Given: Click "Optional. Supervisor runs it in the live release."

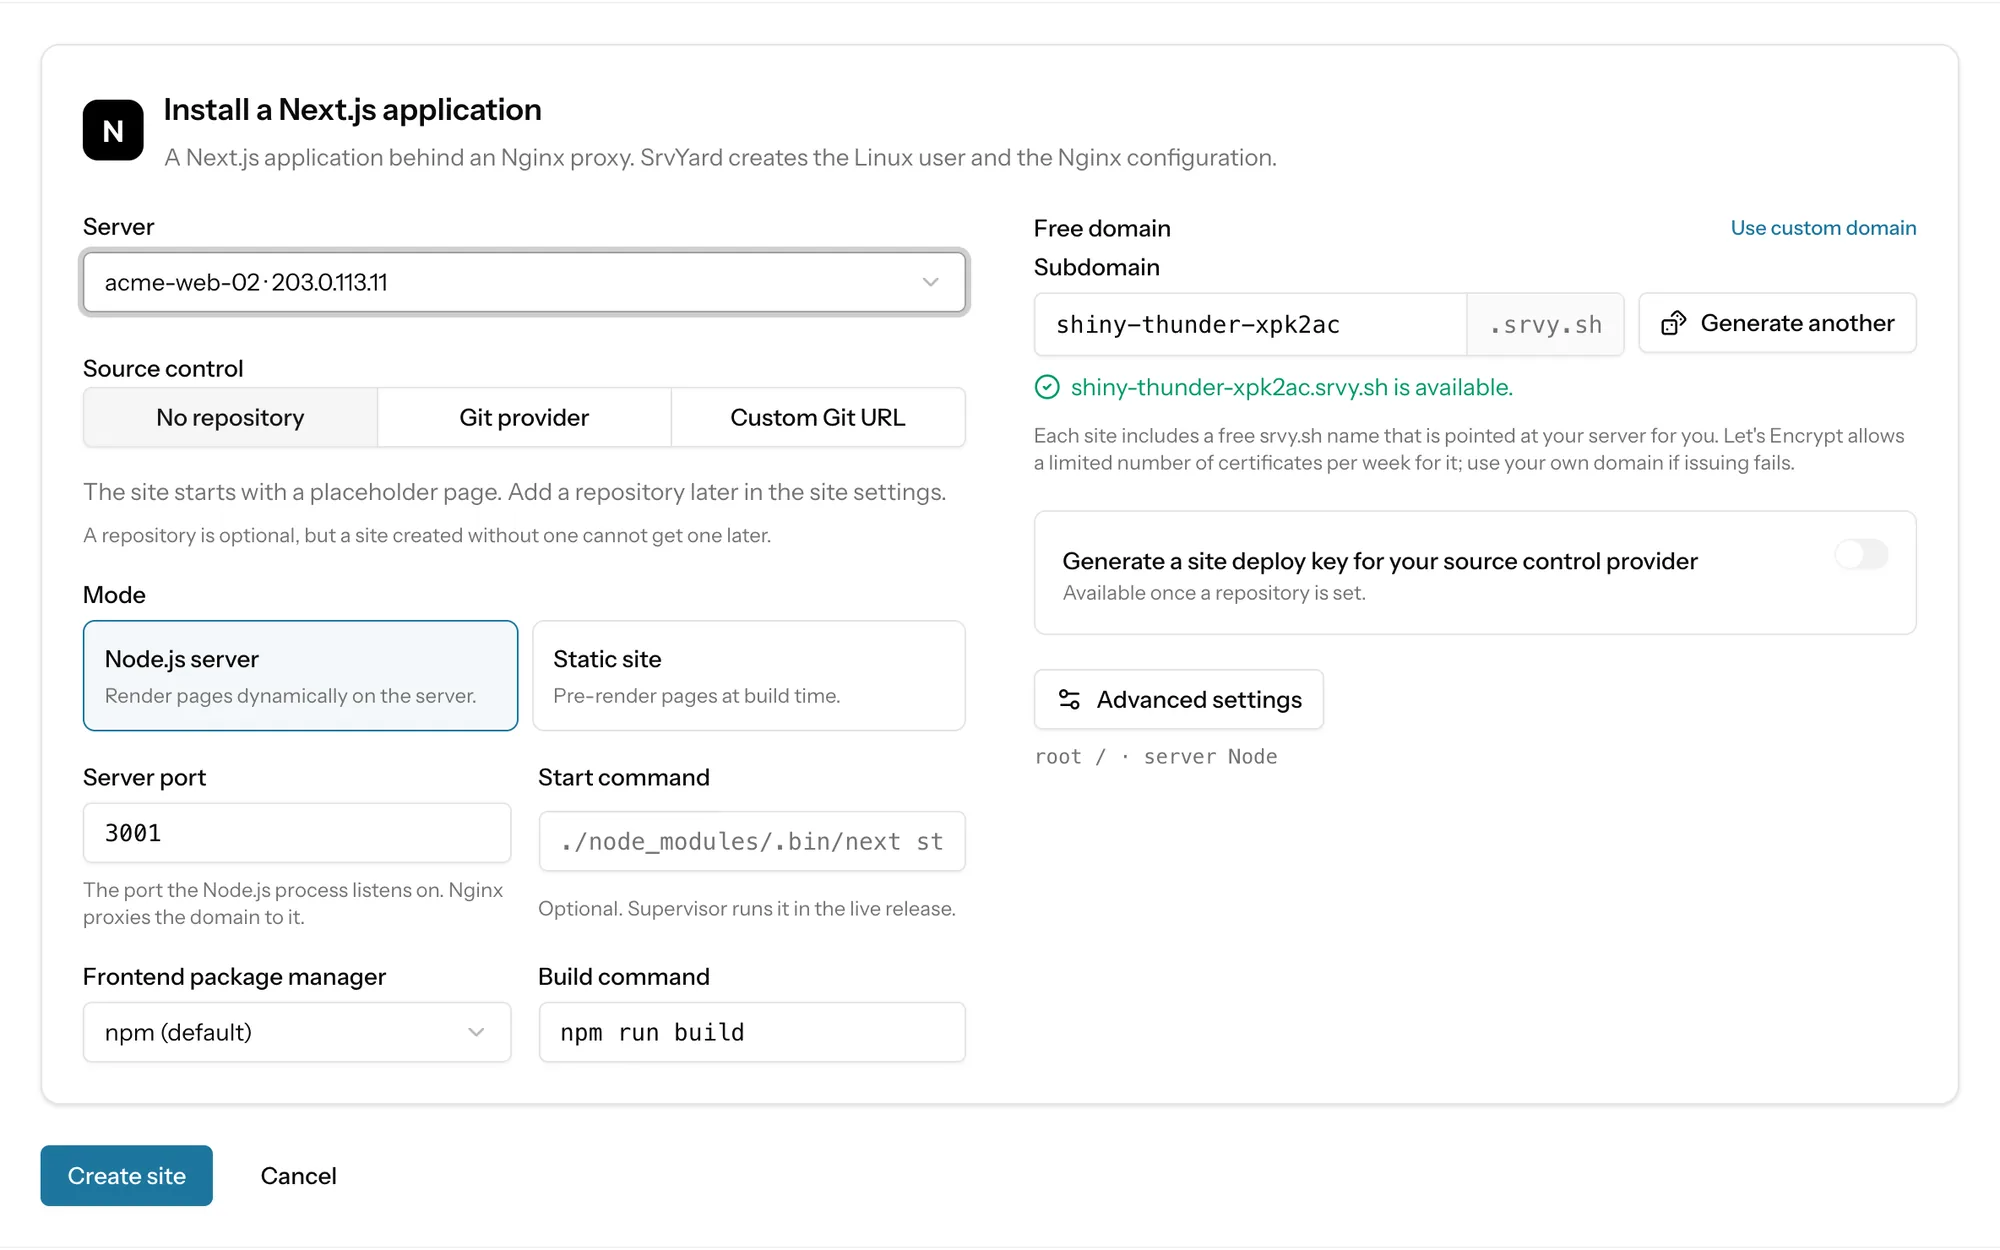Looking at the screenshot, I should point(747,909).
